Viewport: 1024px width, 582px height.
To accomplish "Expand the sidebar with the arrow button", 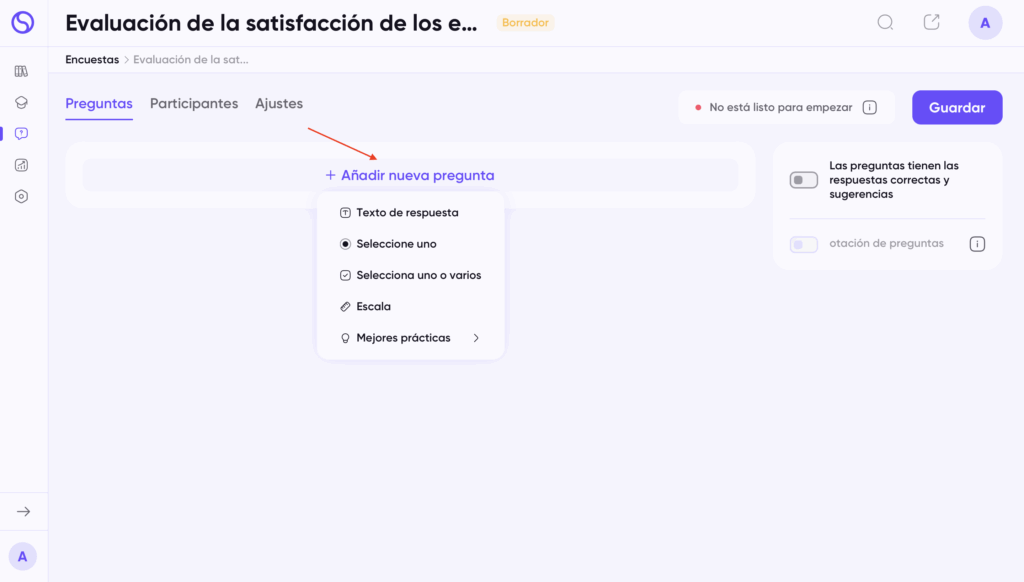I will click(23, 512).
